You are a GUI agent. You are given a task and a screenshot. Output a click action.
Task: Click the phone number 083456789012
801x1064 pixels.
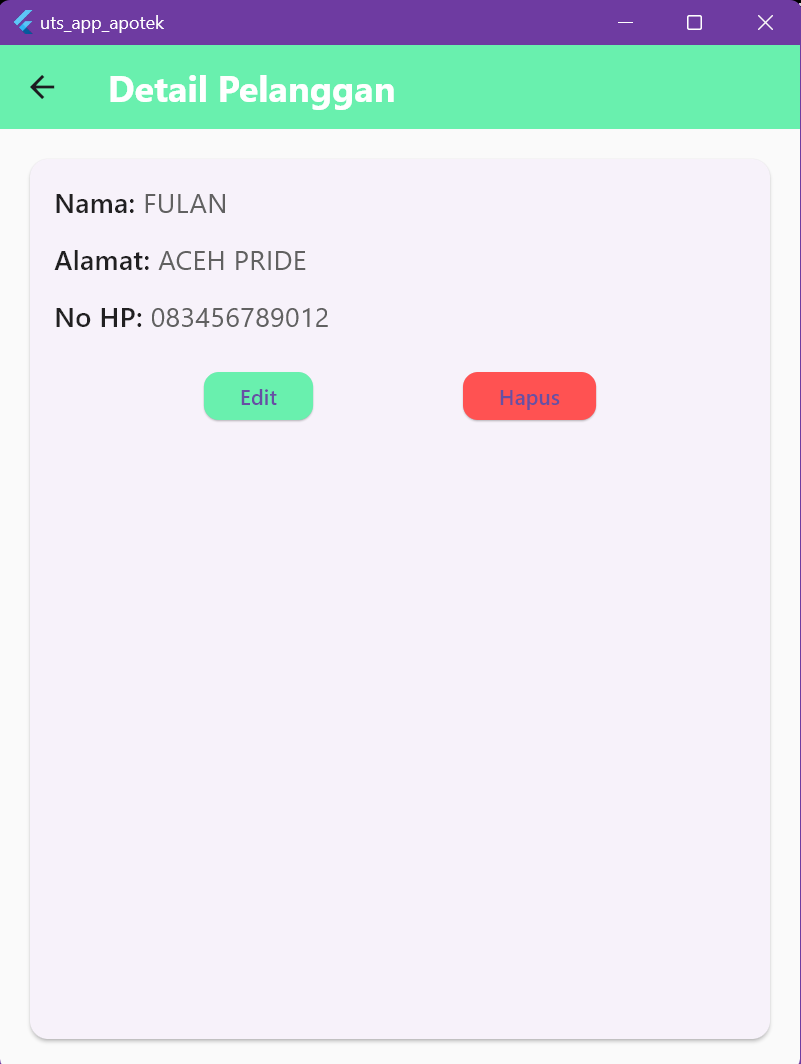pos(240,318)
